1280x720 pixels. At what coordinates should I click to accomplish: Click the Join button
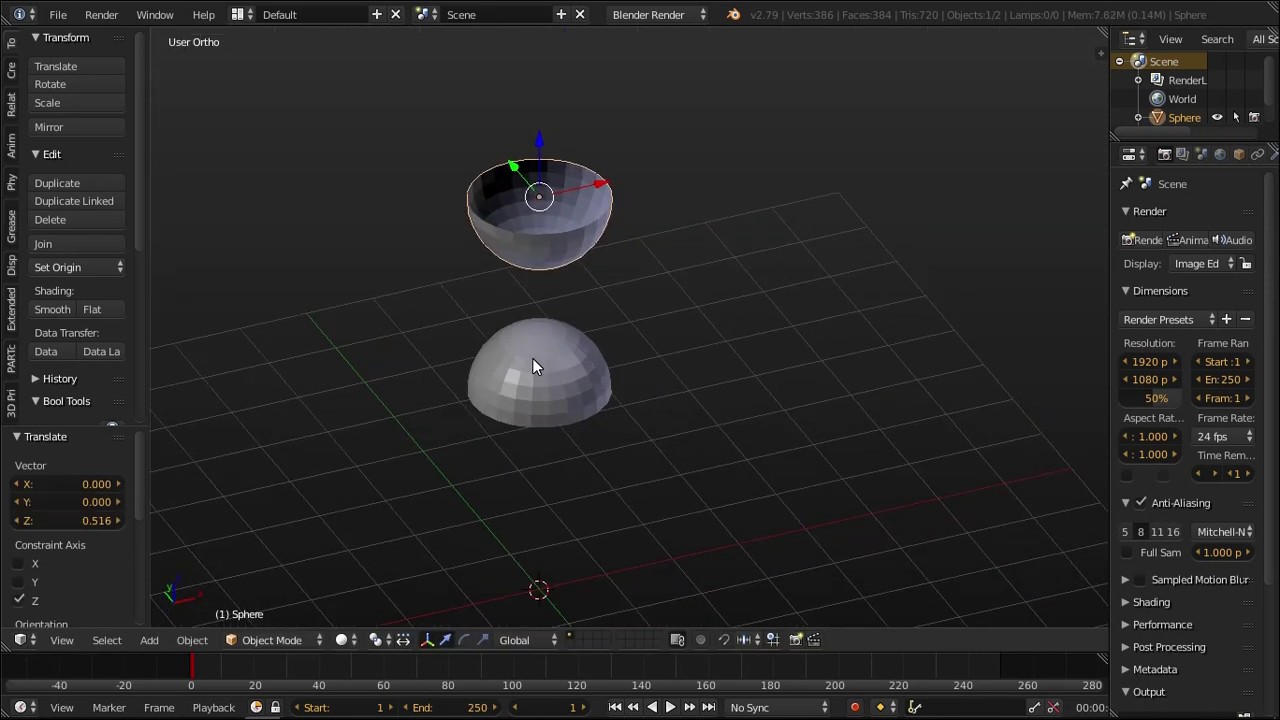pyautogui.click(x=78, y=244)
